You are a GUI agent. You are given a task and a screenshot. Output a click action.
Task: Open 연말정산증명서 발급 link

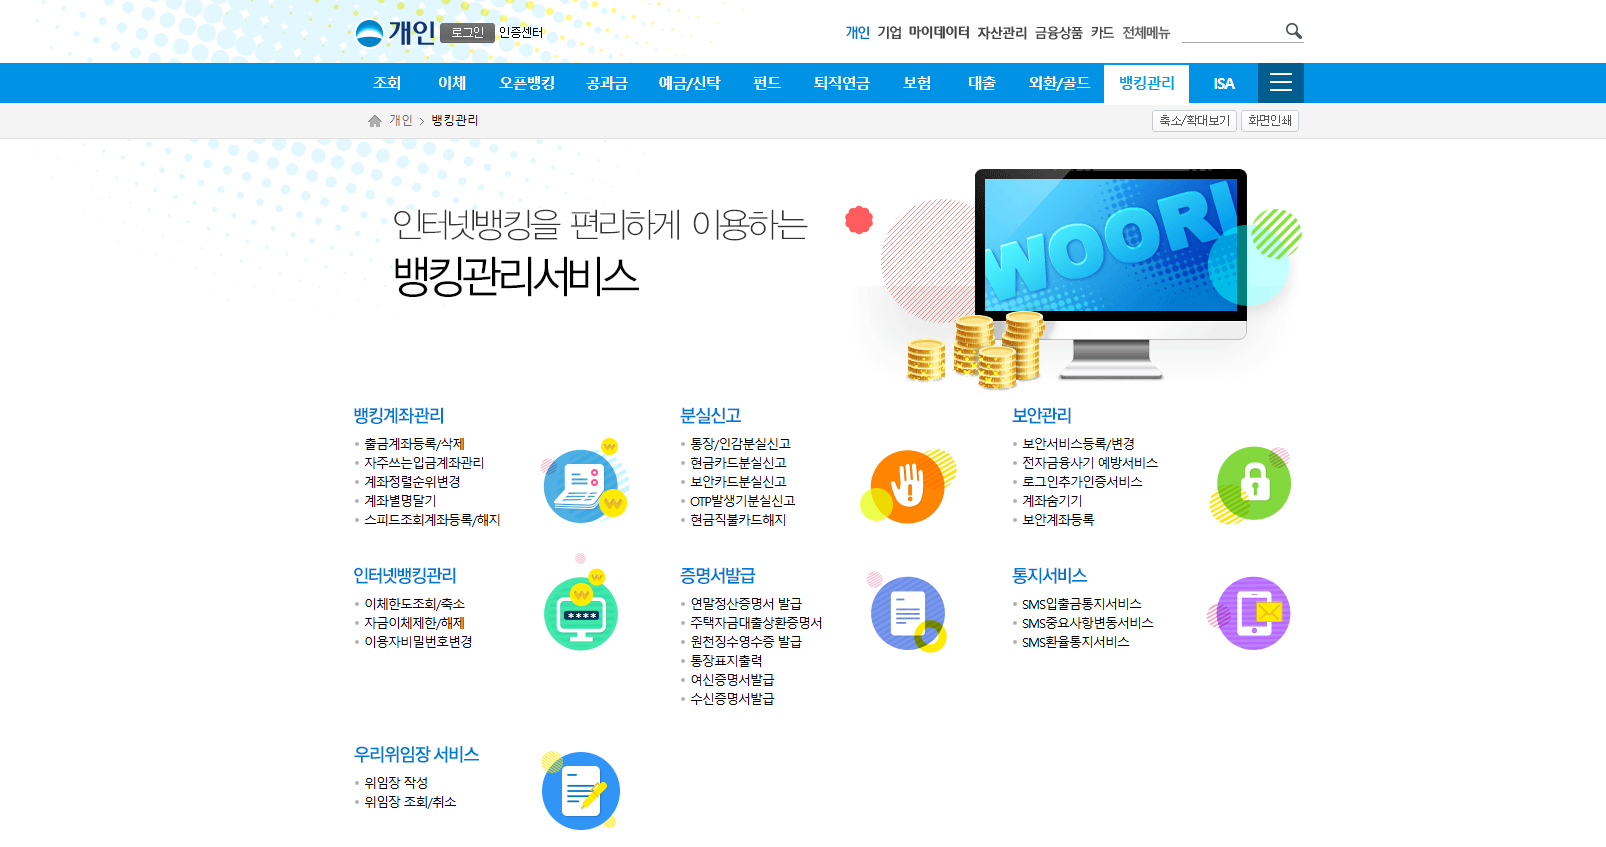746,604
